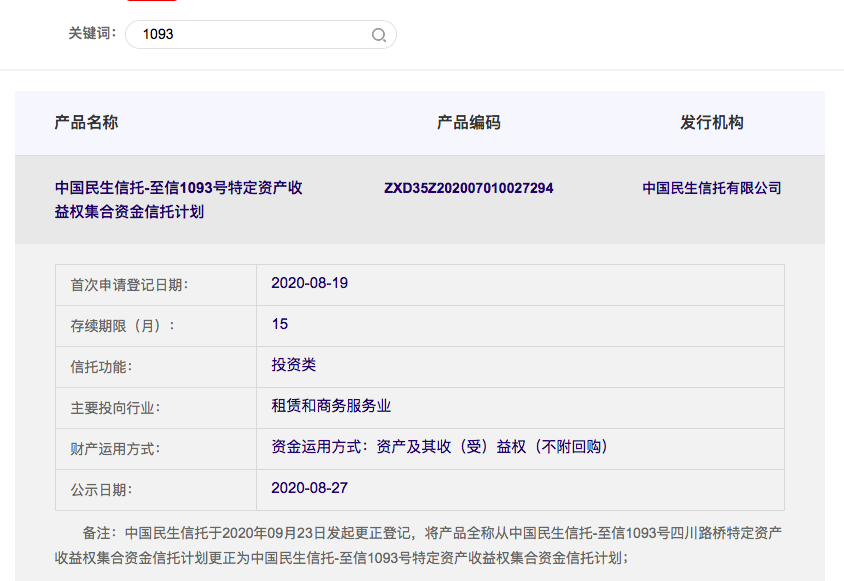Click the 产品编码 column header
This screenshot has height=581, width=844.
pos(468,122)
